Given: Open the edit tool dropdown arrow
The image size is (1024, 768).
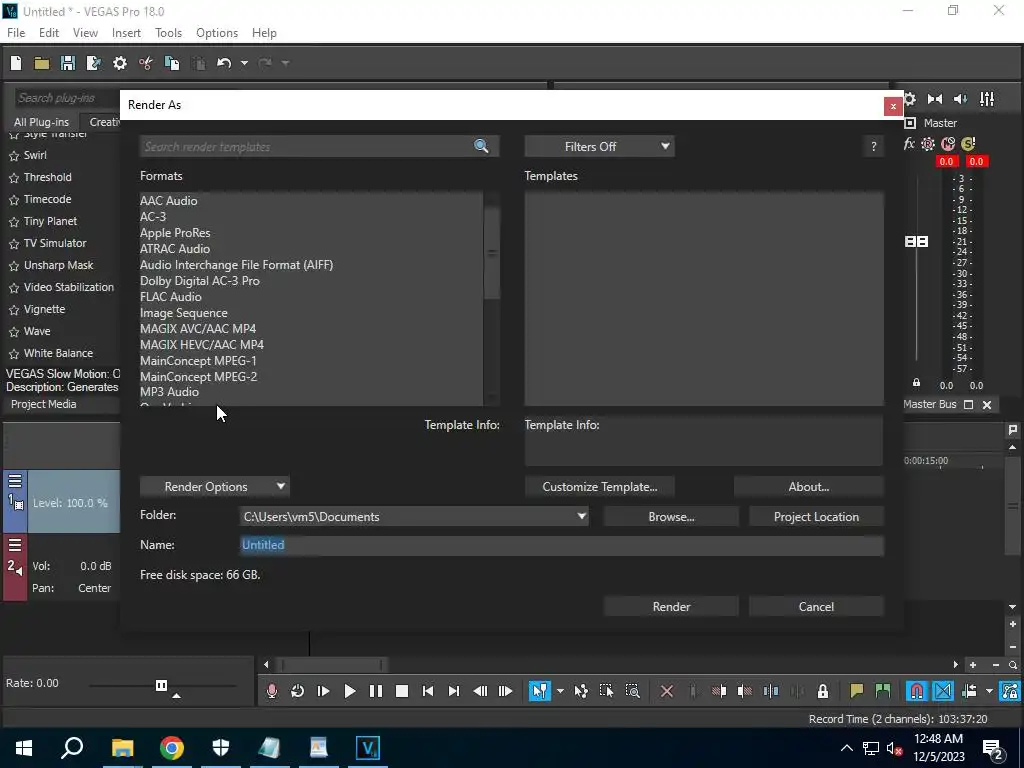Looking at the screenshot, I should (560, 691).
